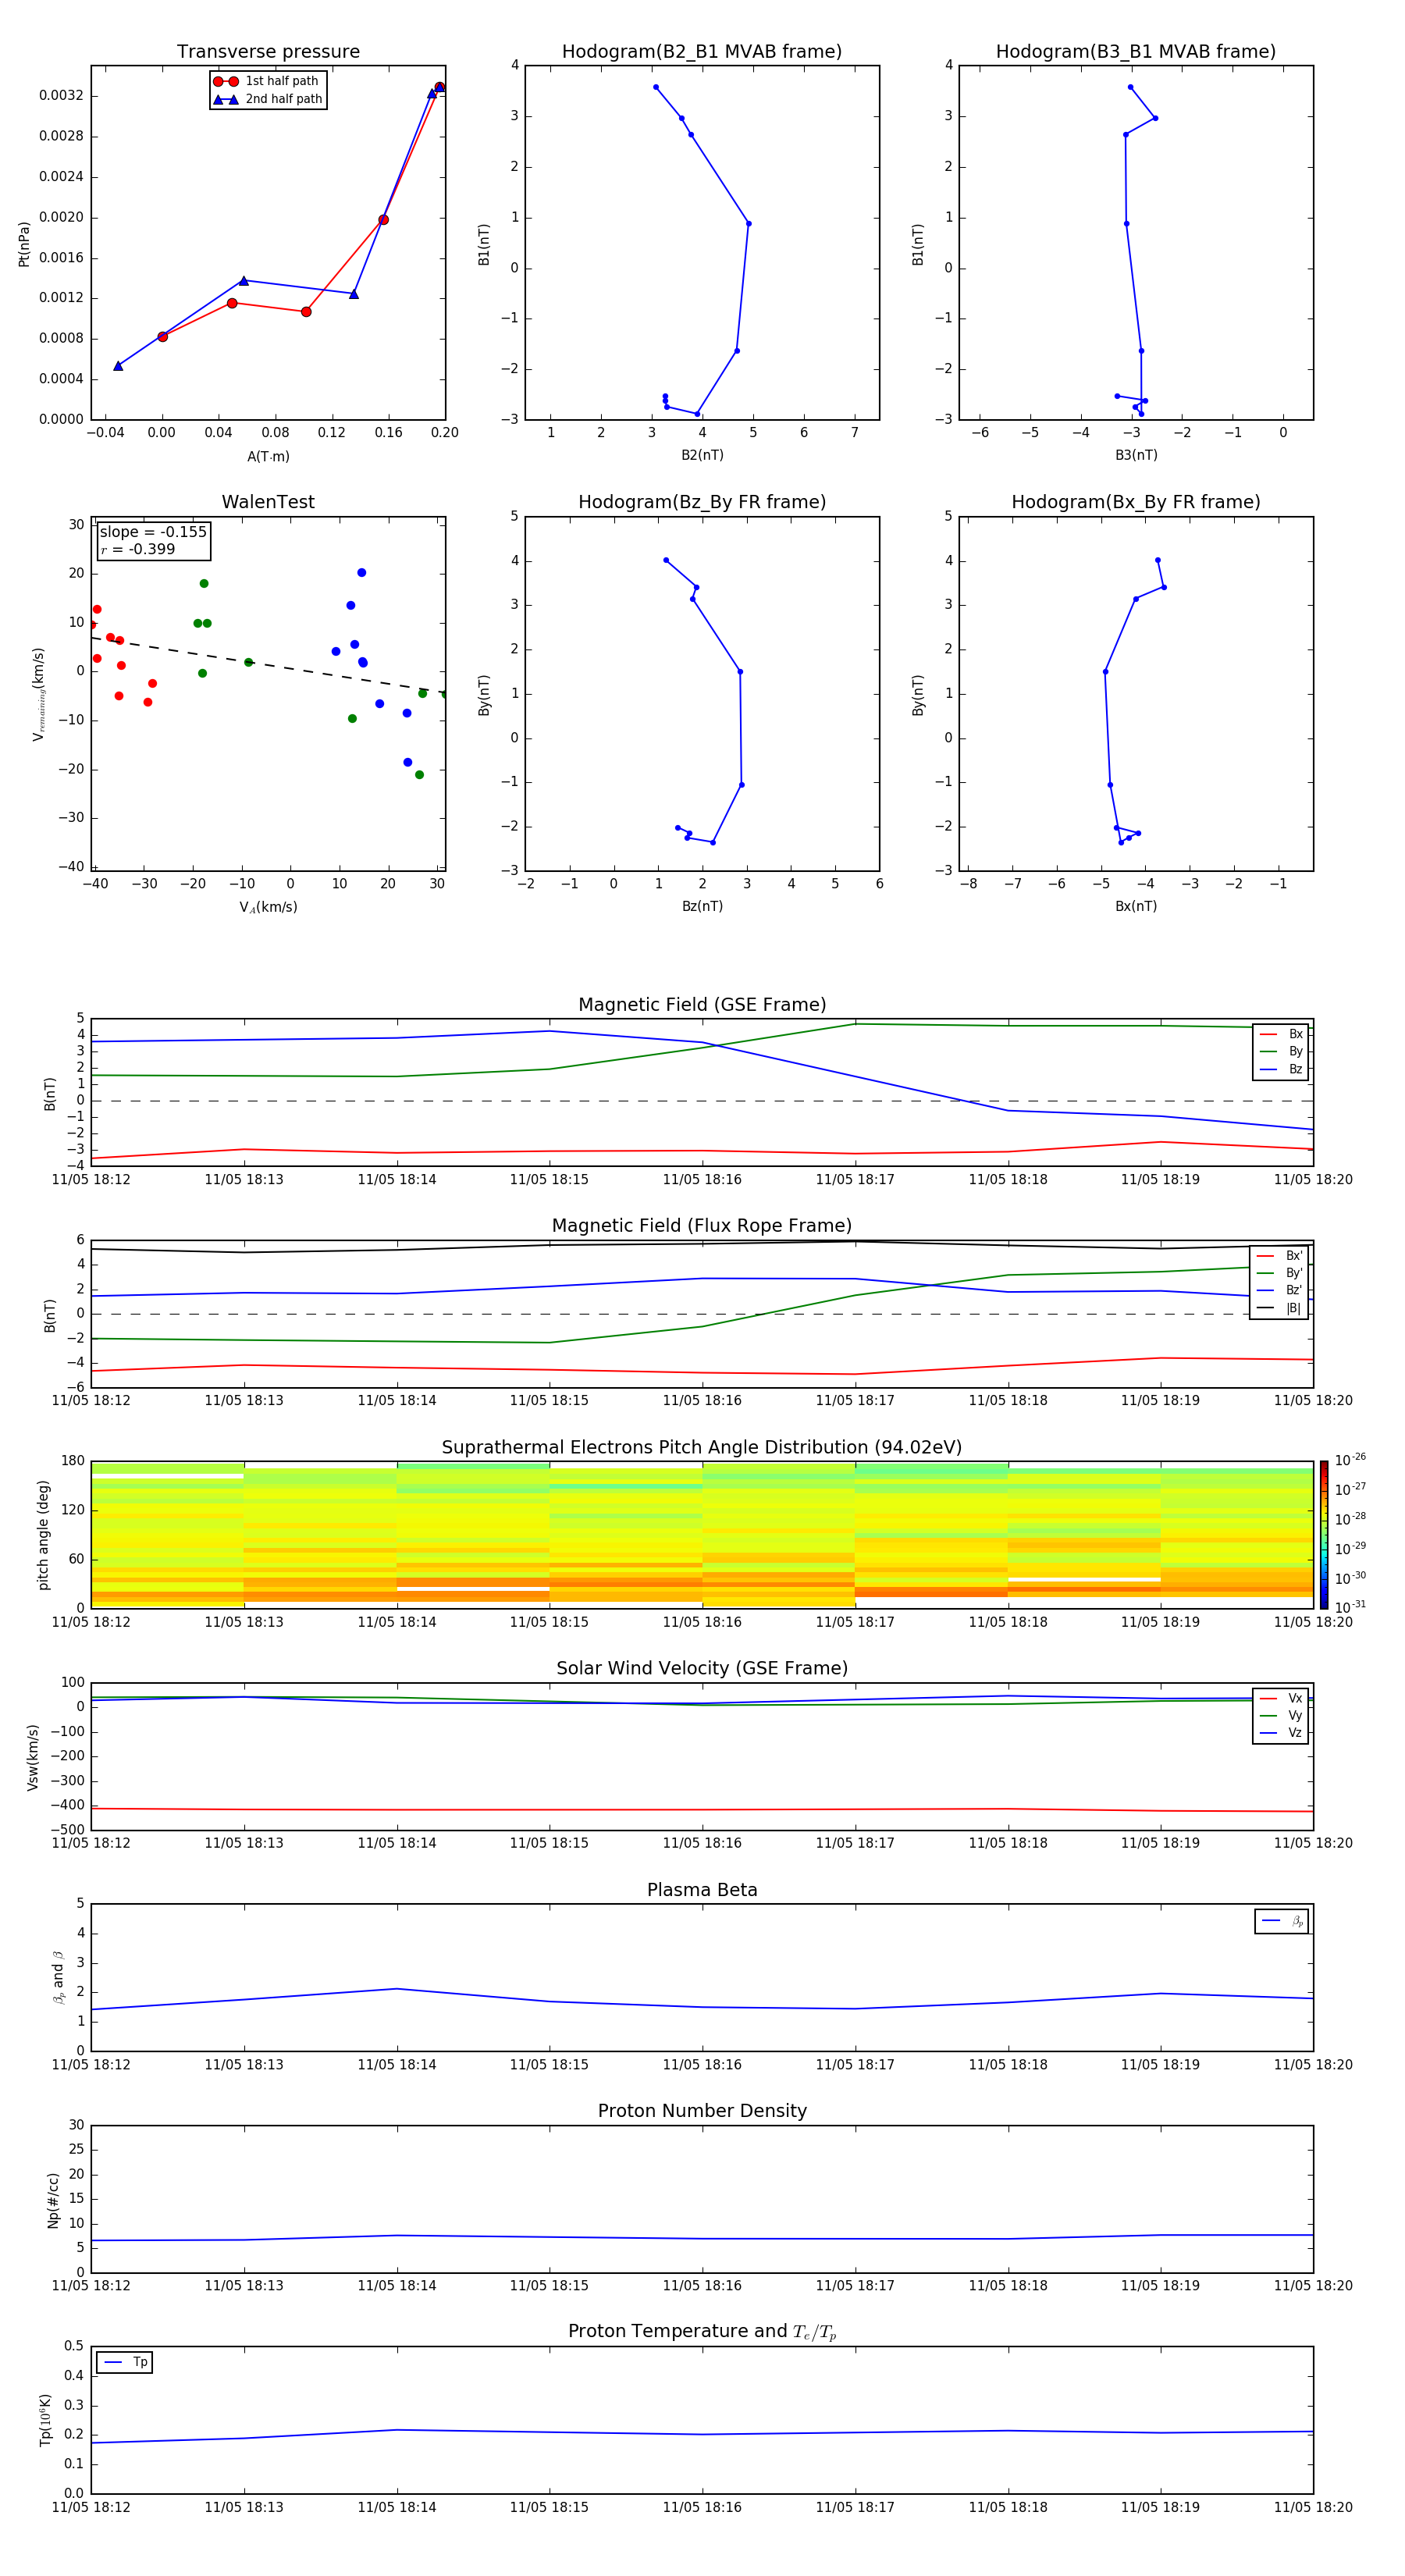This screenshot has height=2576, width=1405.
Task: Select the "Bz'" flux rope legend entry
Action: tap(1280, 1290)
